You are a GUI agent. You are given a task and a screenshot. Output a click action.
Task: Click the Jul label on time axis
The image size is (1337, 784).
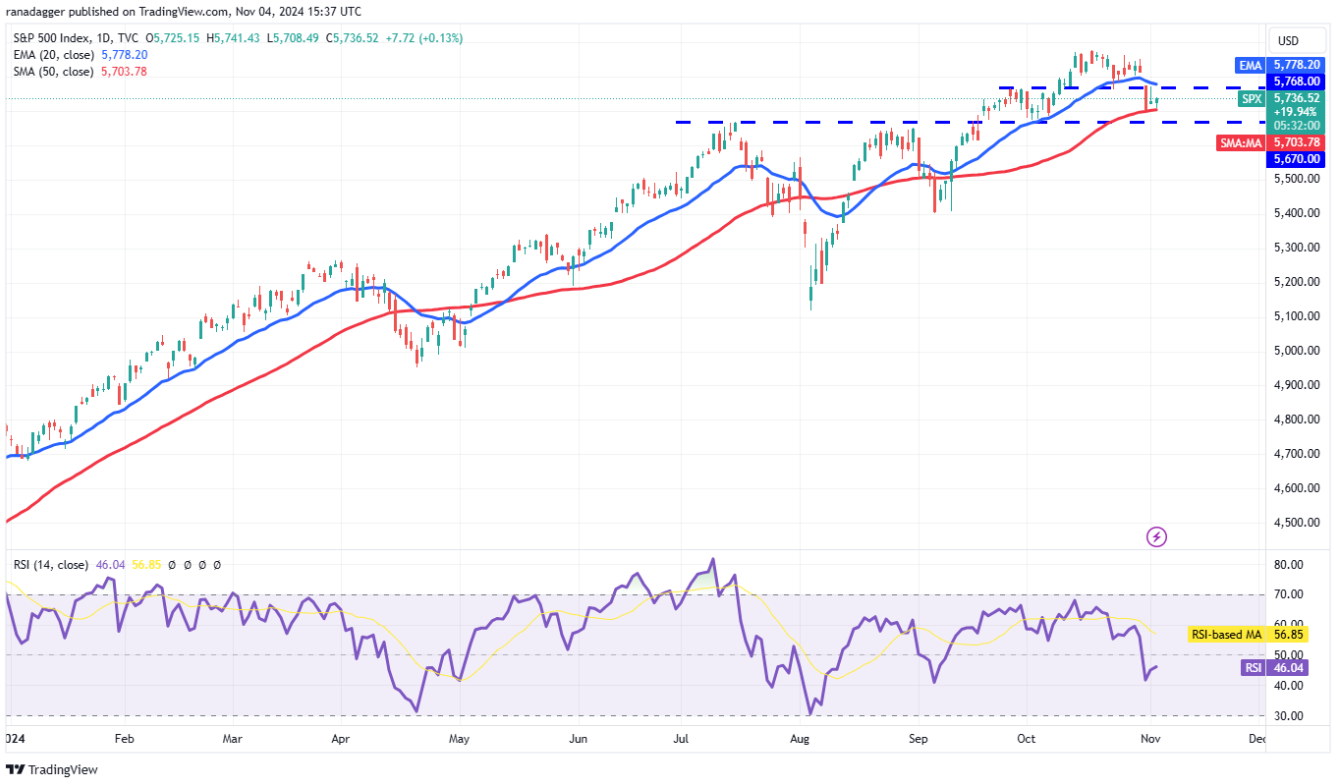tap(681, 740)
